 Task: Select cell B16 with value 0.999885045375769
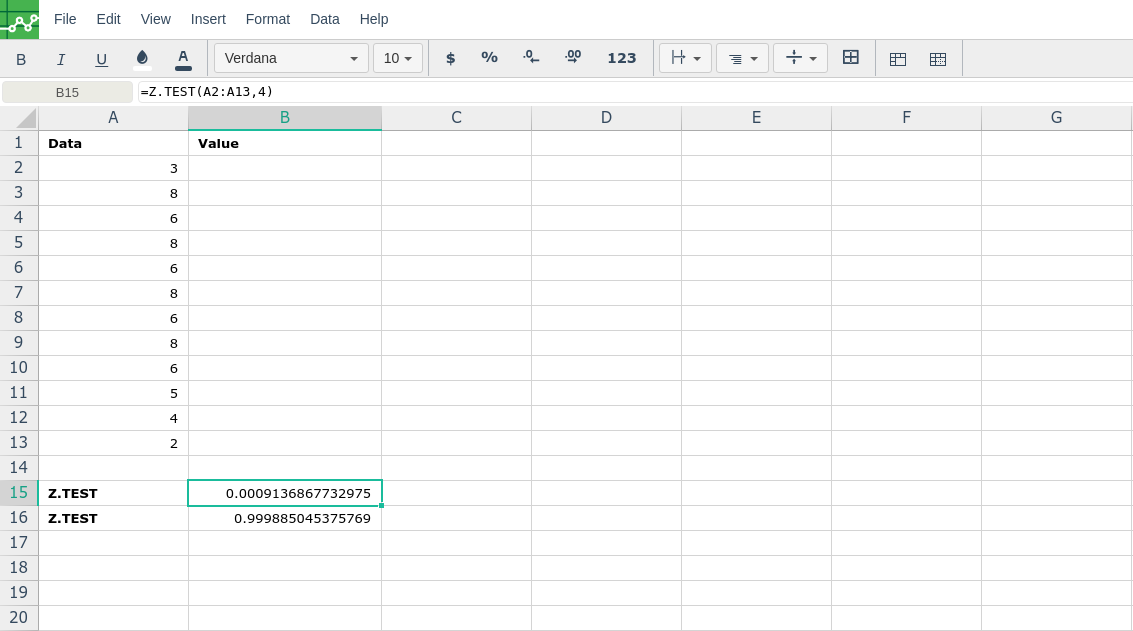[285, 518]
